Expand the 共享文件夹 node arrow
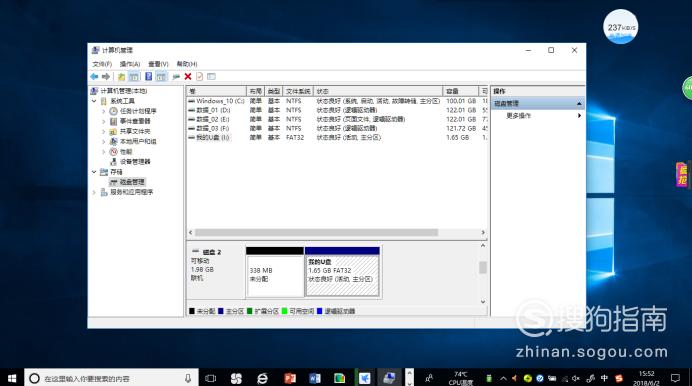The width and height of the screenshot is (692, 386). click(104, 131)
